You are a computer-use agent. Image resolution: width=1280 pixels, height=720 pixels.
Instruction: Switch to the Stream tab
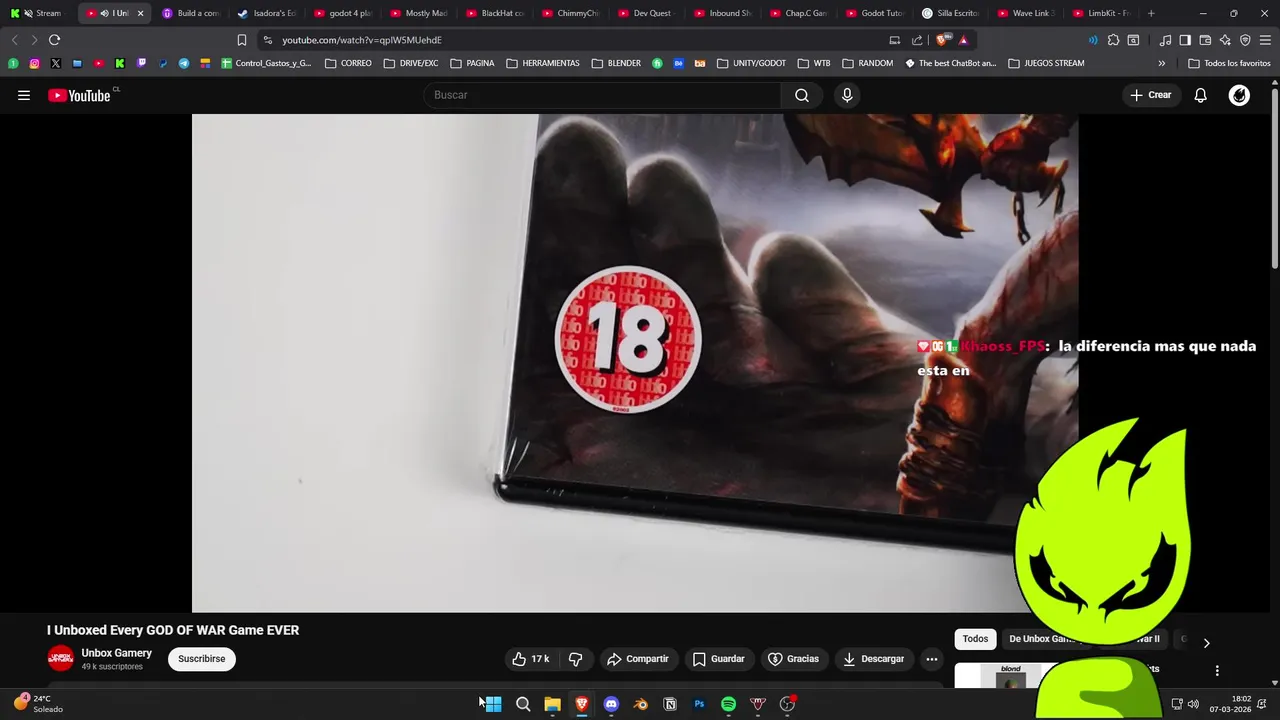[x=36, y=13]
